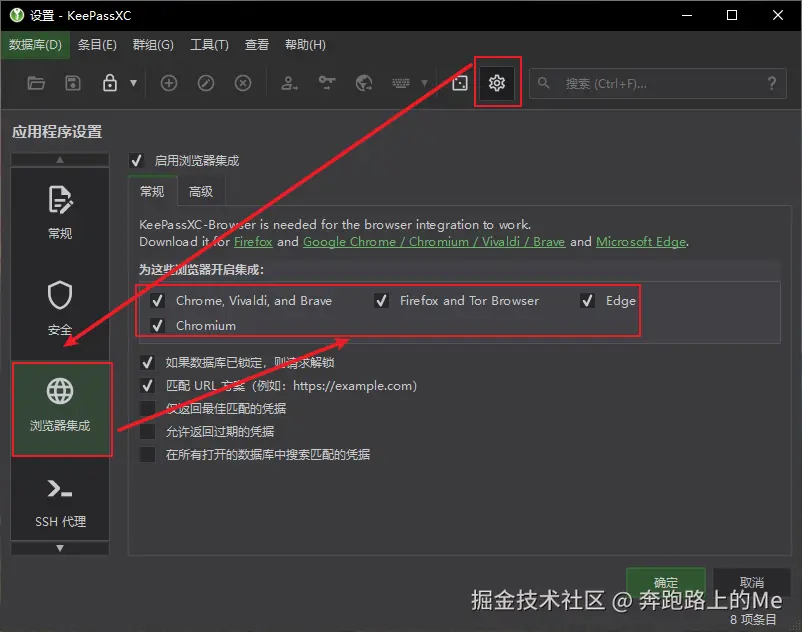Open the password generator dice icon

tap(460, 83)
